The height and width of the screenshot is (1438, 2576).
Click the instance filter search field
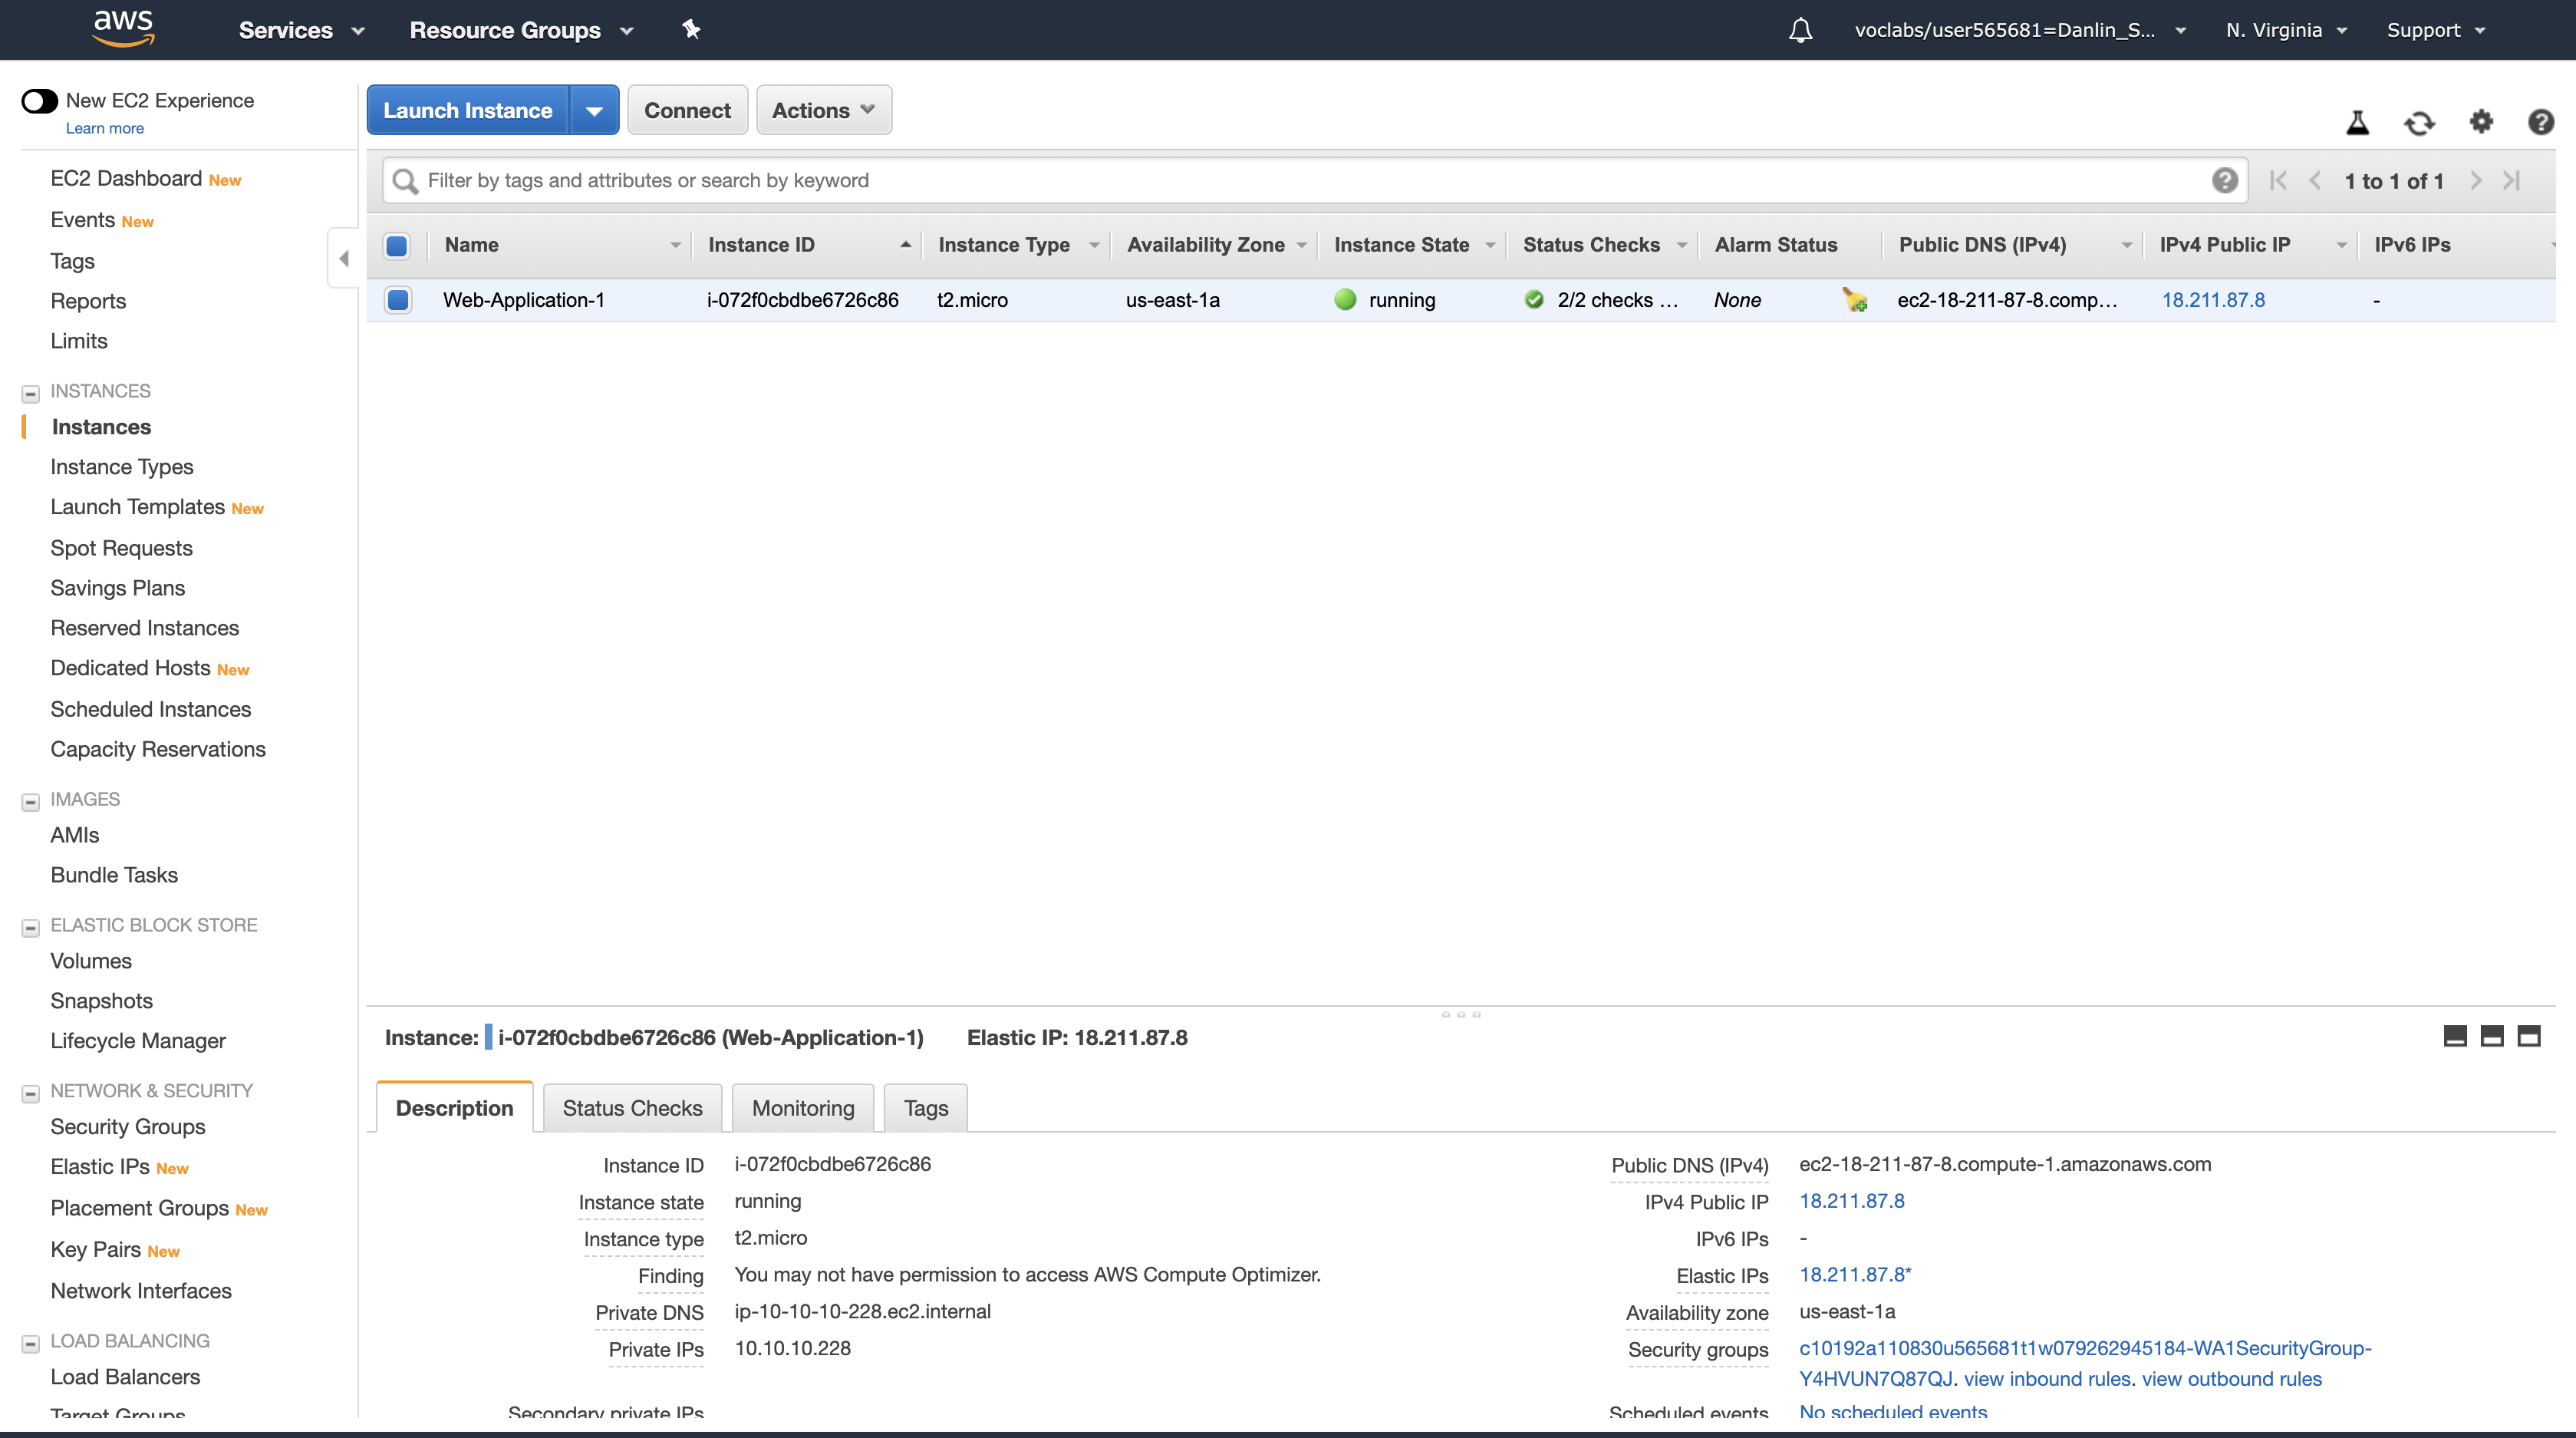[1300, 181]
